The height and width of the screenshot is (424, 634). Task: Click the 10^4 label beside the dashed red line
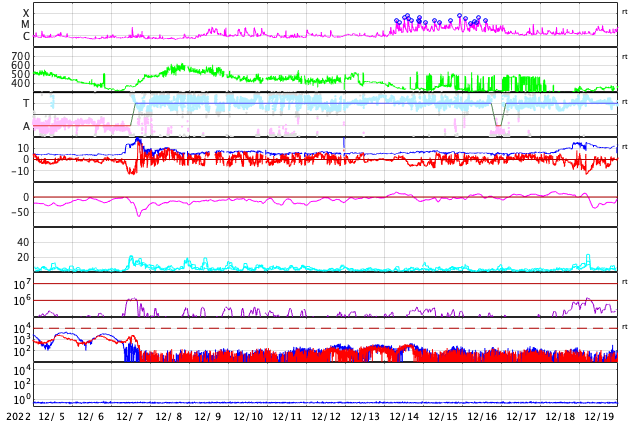click(22, 328)
